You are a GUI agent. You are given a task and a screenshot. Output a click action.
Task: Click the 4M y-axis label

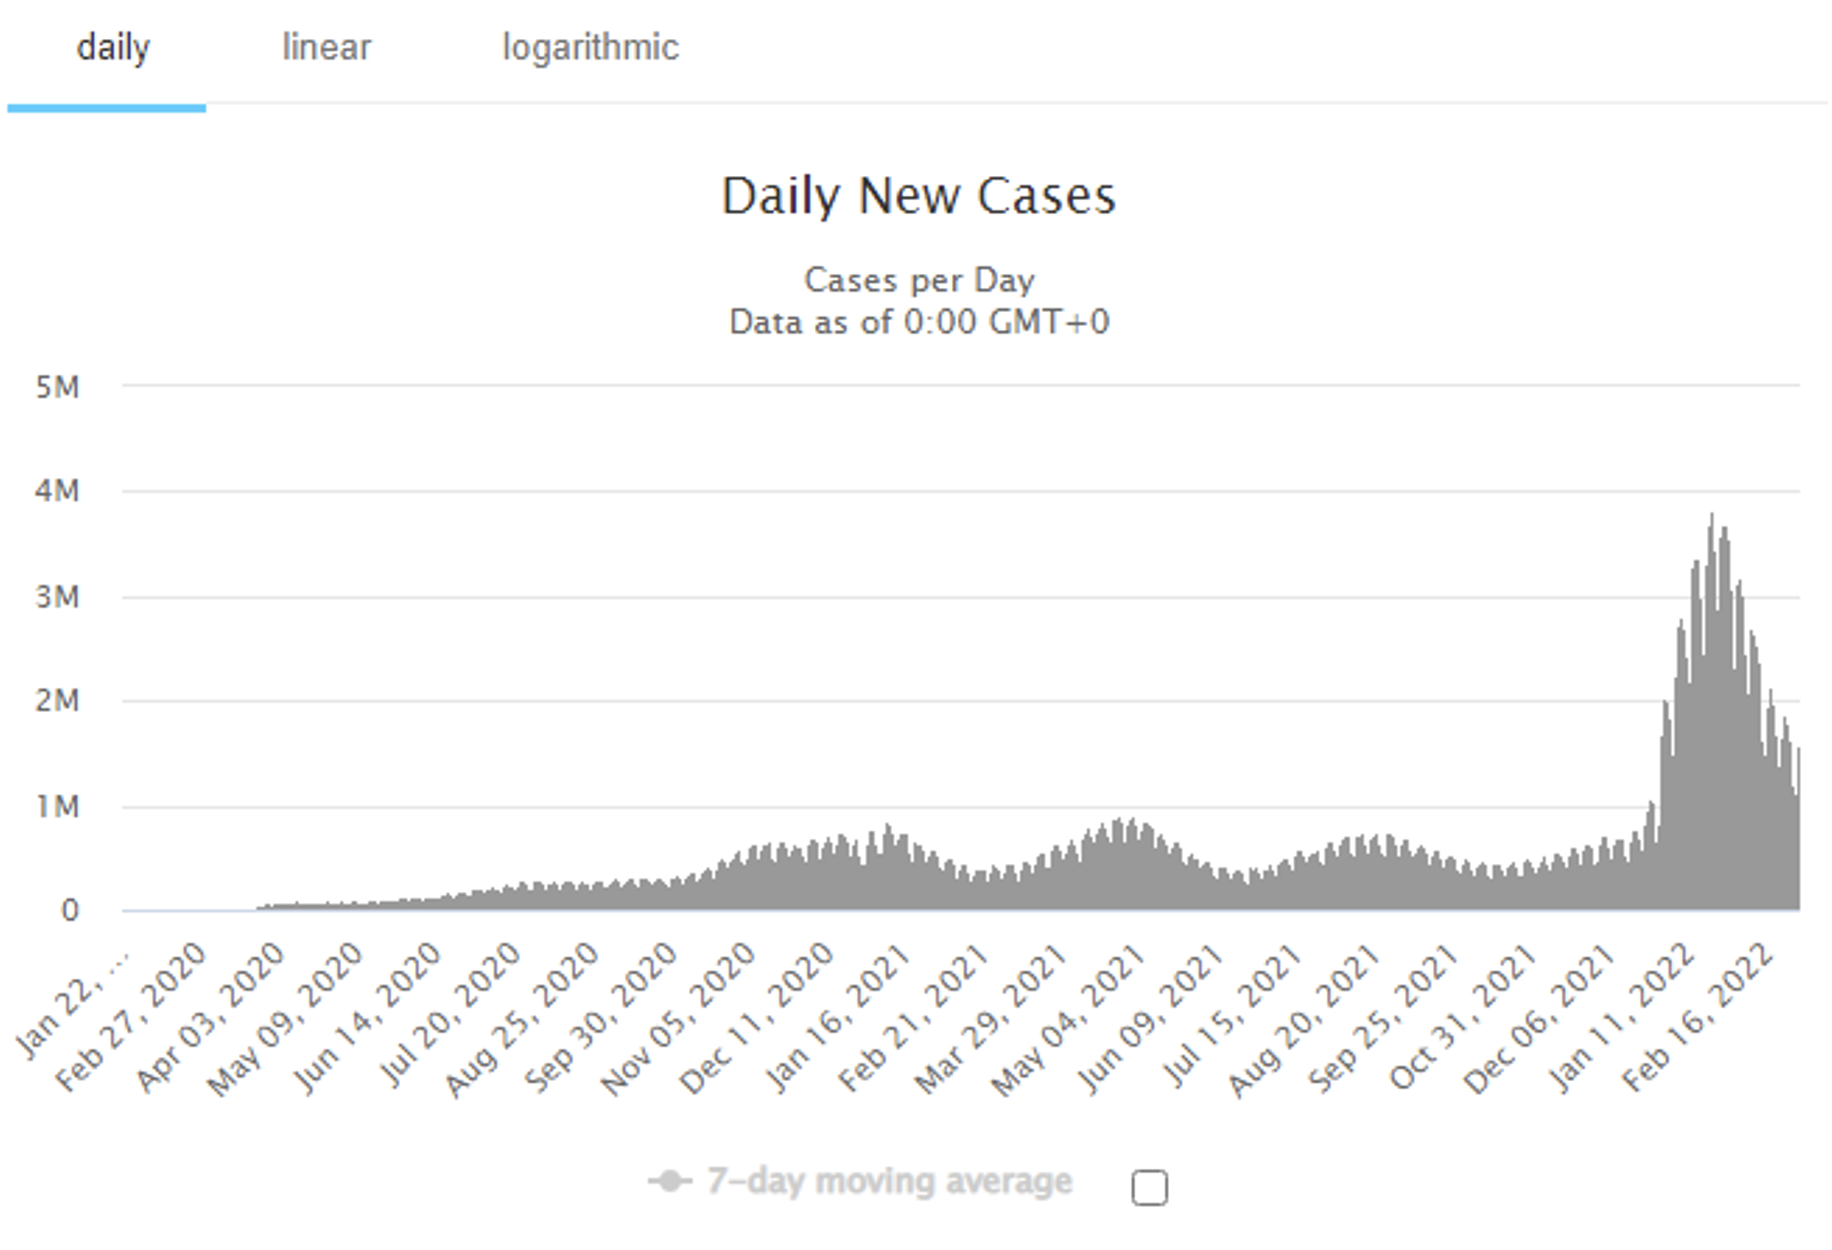pos(57,491)
